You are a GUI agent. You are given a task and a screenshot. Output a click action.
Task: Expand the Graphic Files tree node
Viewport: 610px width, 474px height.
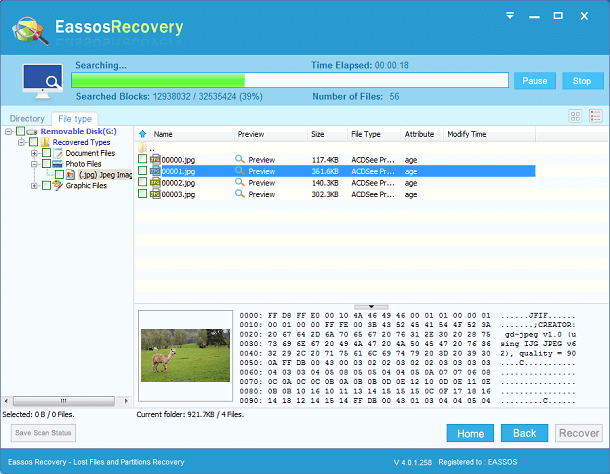(34, 186)
